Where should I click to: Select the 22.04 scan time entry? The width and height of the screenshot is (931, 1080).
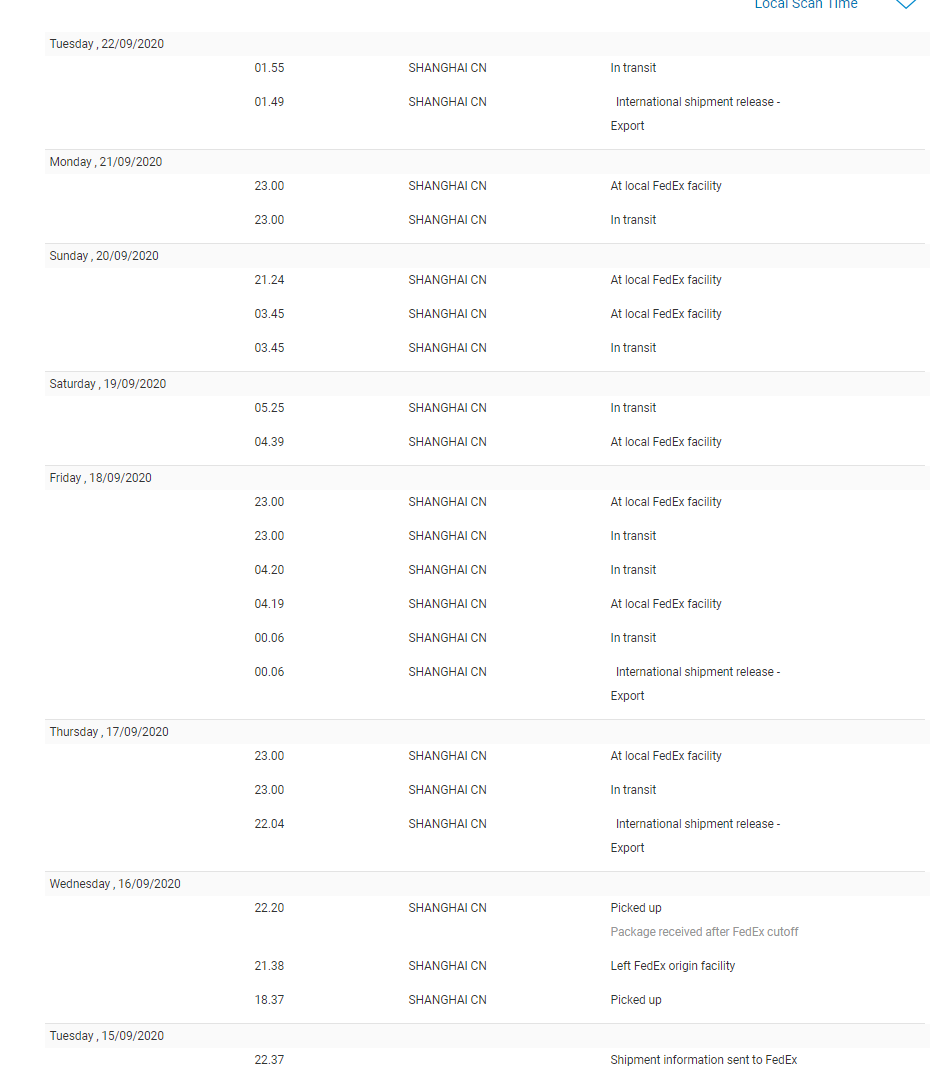pyautogui.click(x=269, y=824)
